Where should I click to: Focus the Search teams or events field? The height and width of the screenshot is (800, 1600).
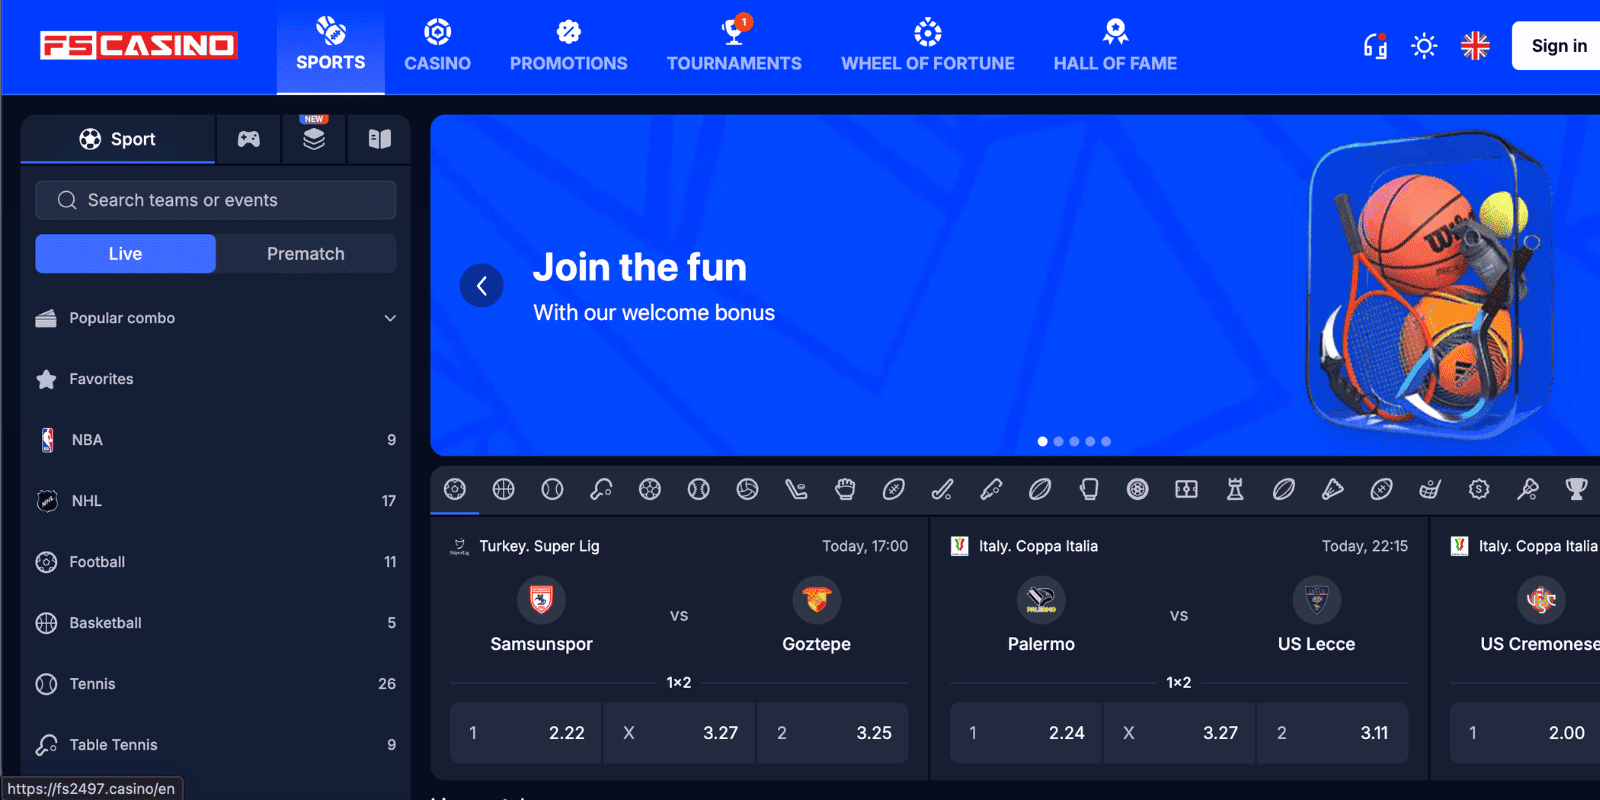(216, 200)
